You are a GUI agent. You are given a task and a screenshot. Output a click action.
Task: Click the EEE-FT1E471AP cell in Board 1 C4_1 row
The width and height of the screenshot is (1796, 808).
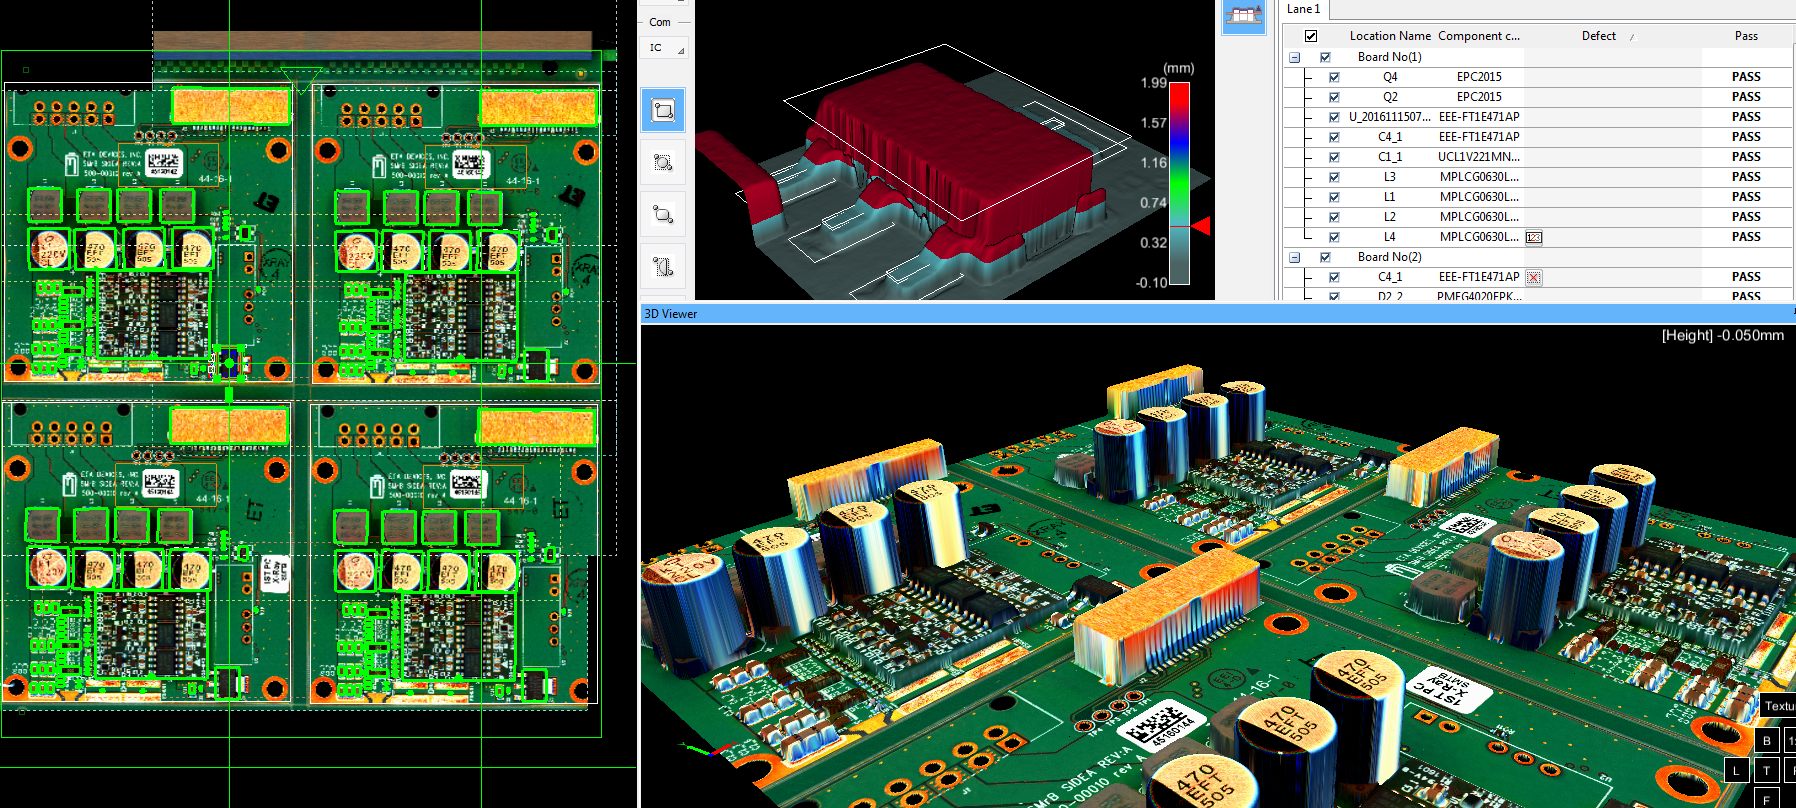coord(1479,137)
